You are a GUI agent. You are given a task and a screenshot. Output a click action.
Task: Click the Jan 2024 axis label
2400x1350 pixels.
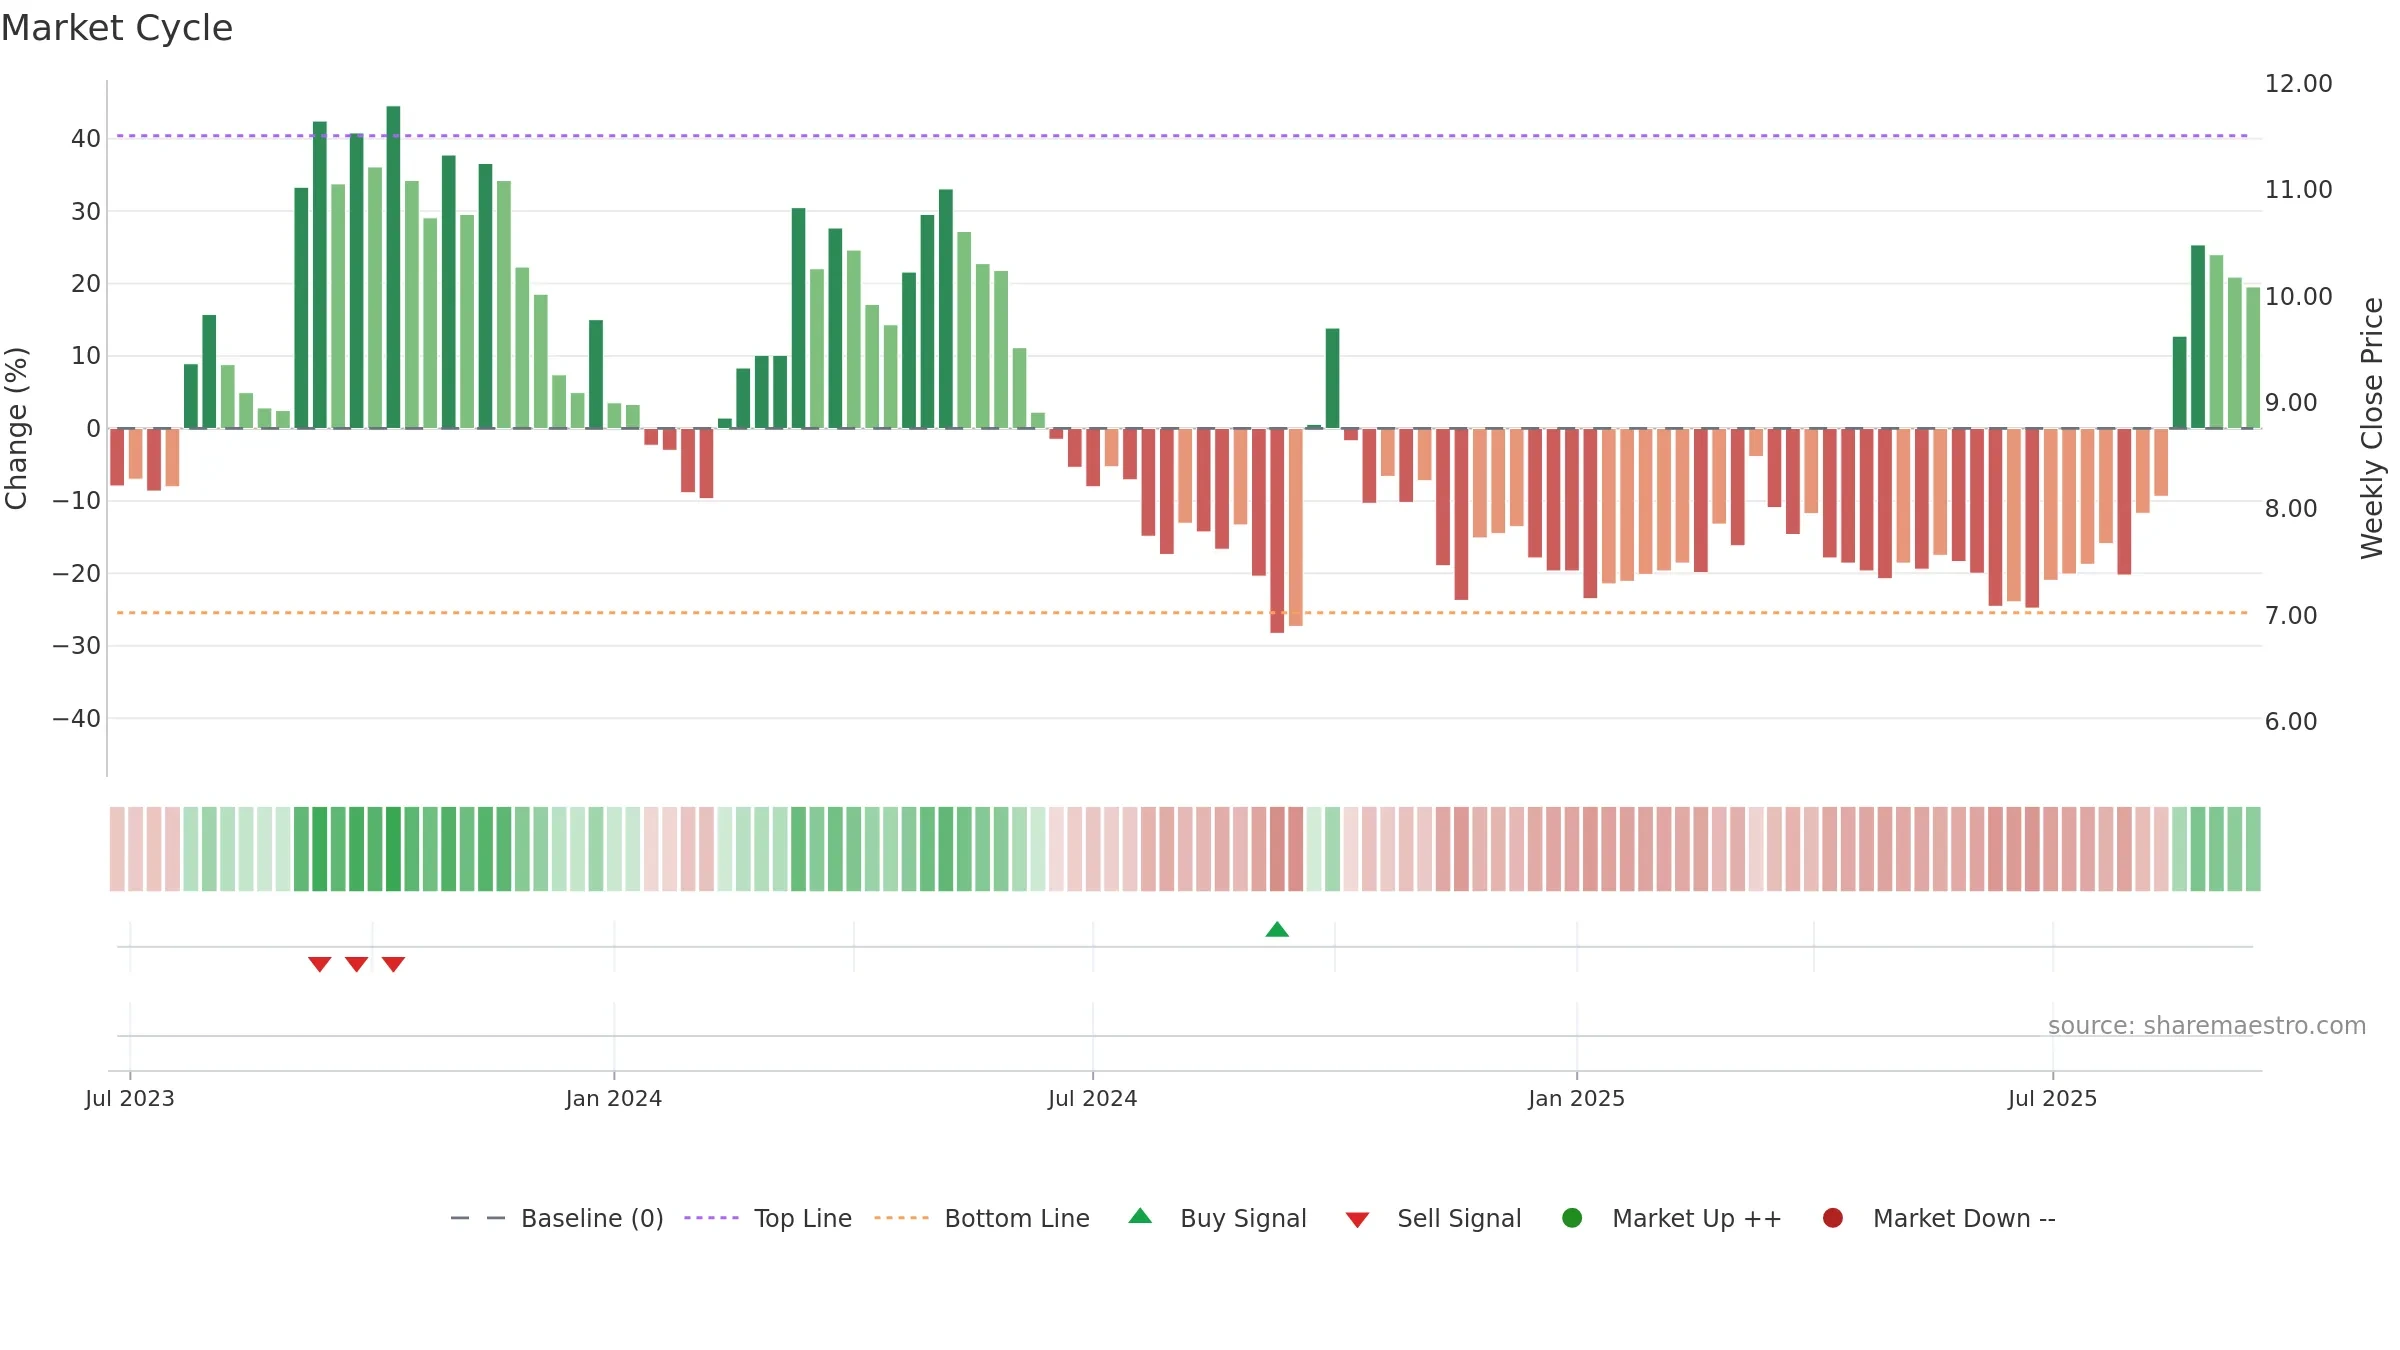point(614,1099)
